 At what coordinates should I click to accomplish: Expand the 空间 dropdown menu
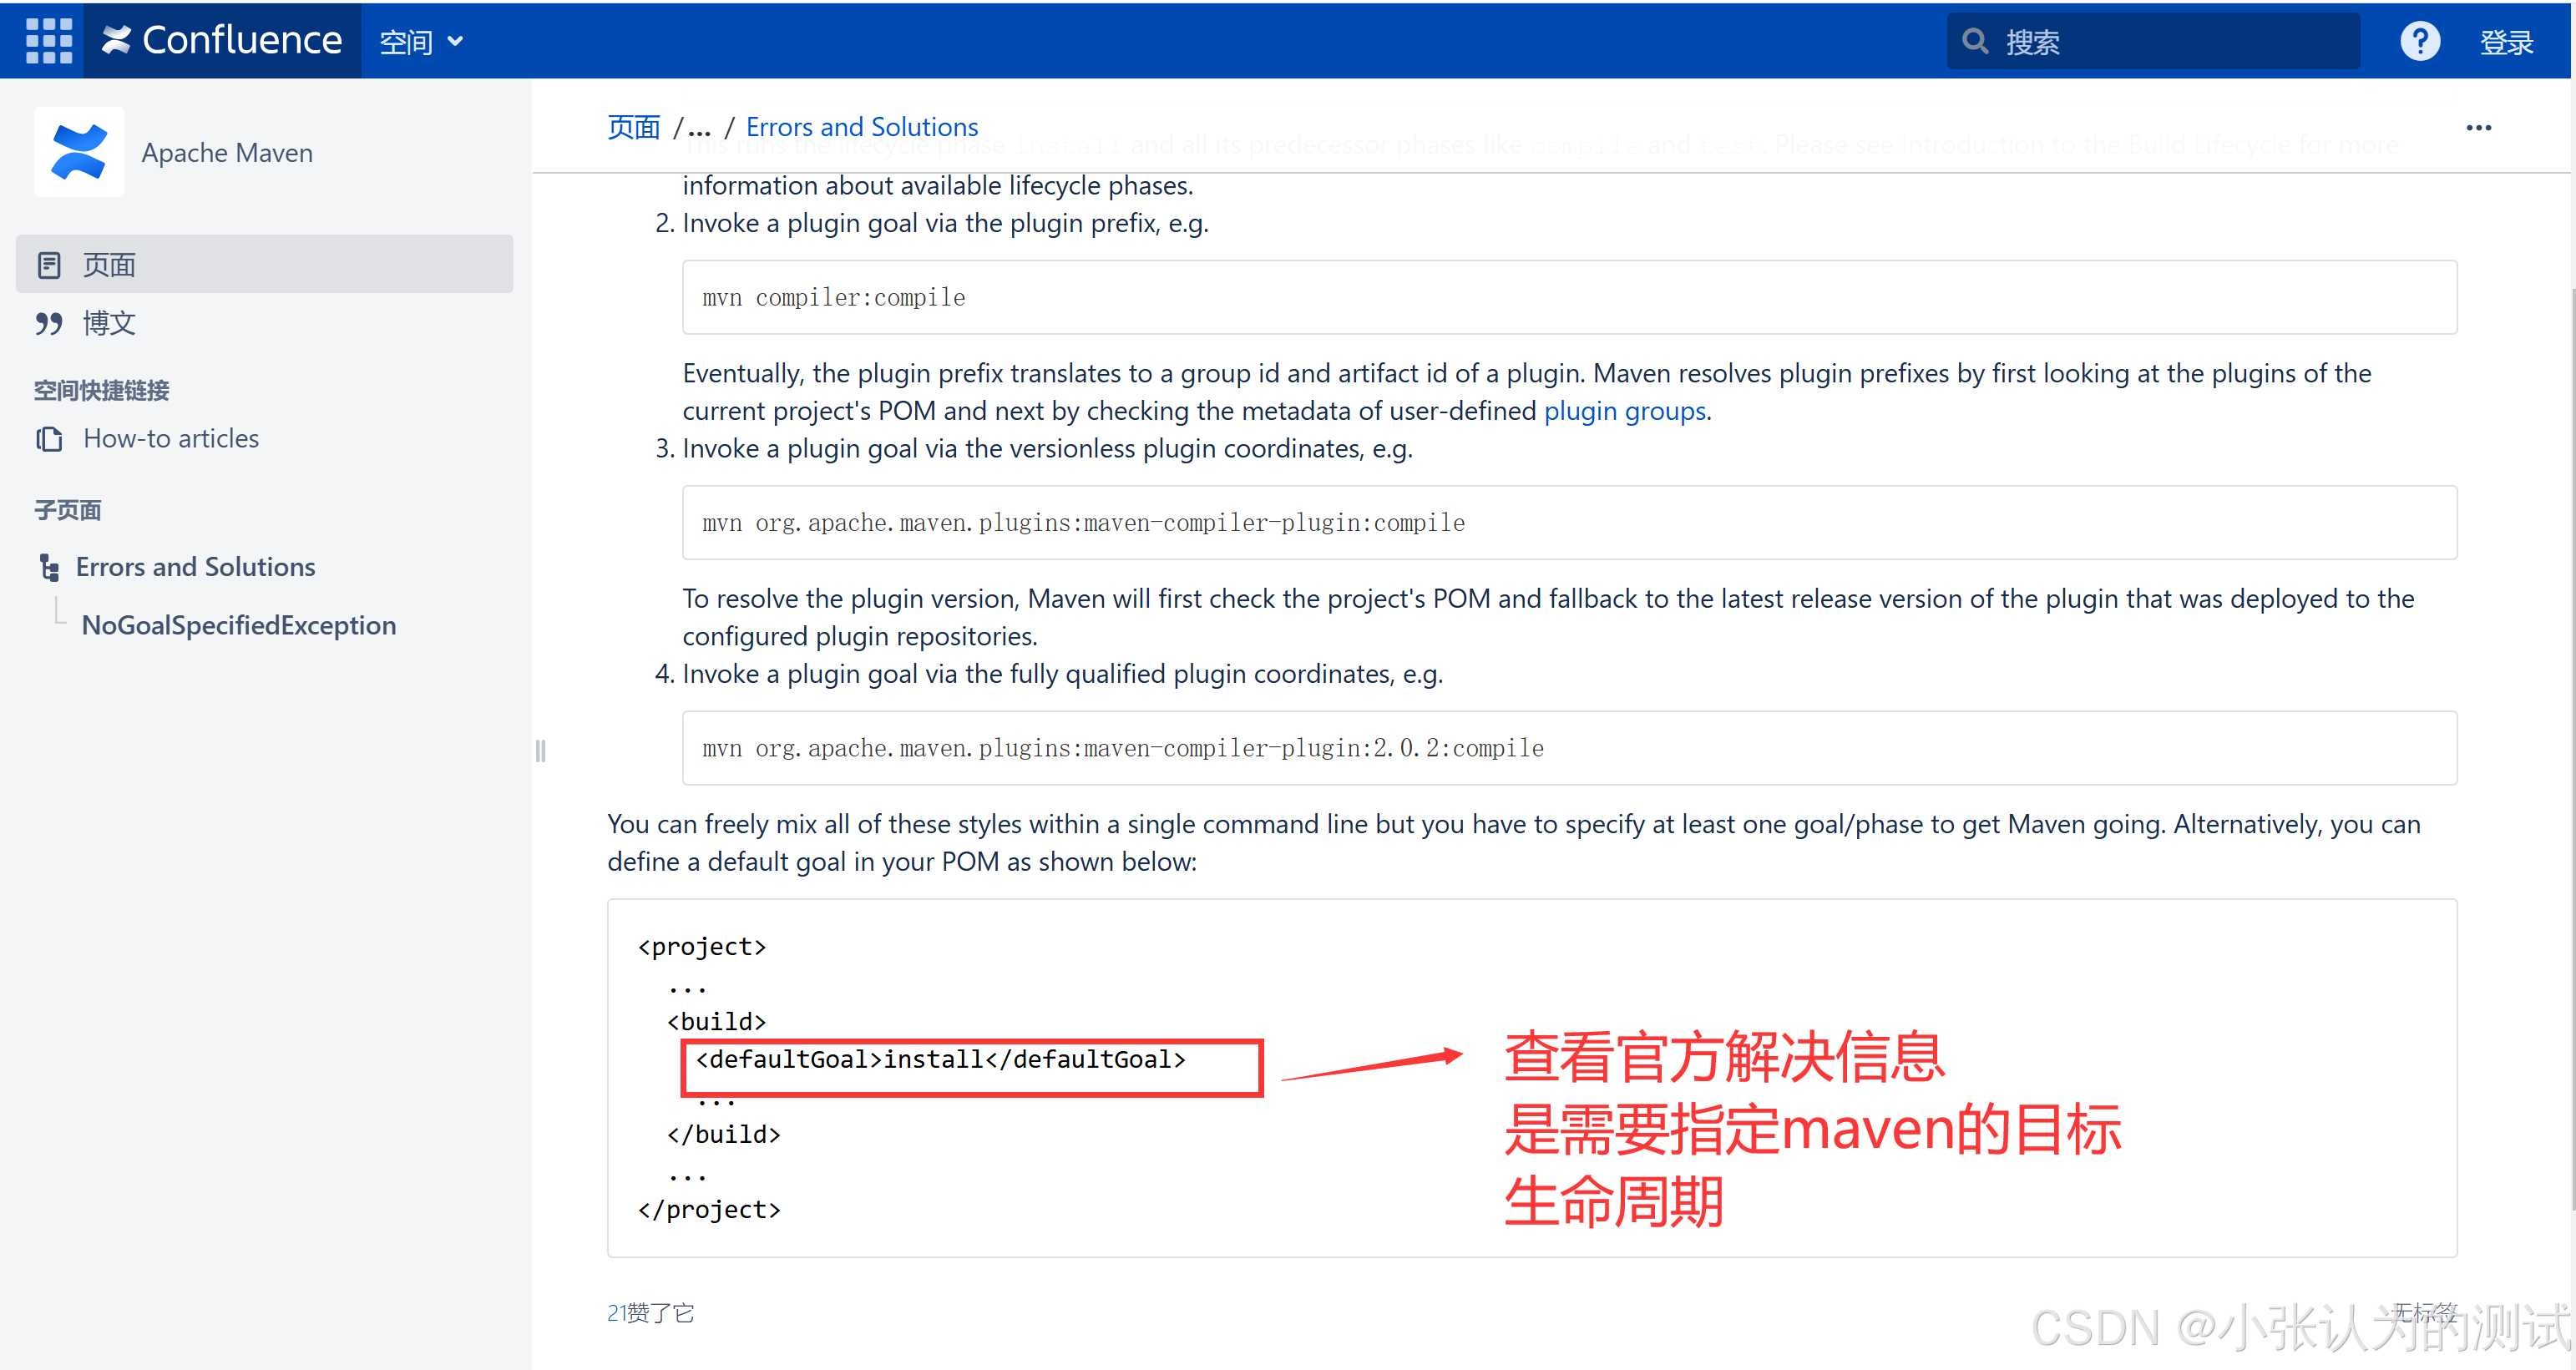coord(416,43)
